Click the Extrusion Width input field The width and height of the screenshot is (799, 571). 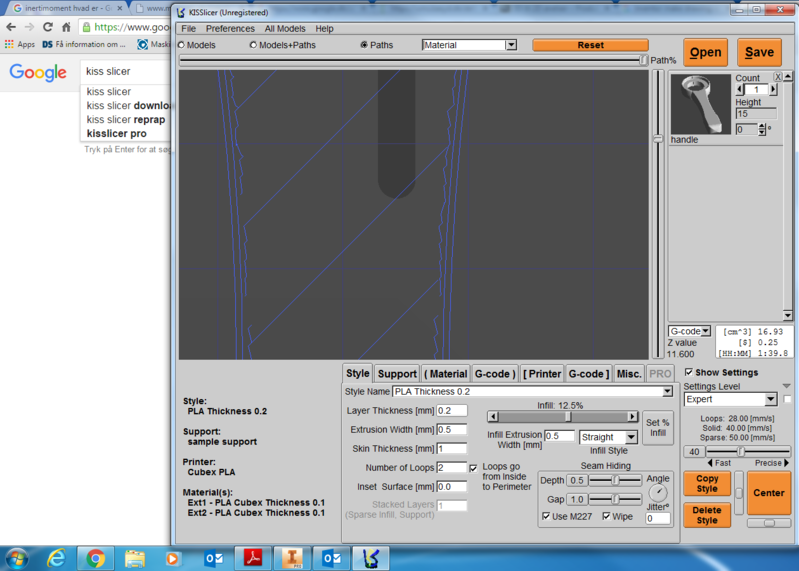point(451,429)
